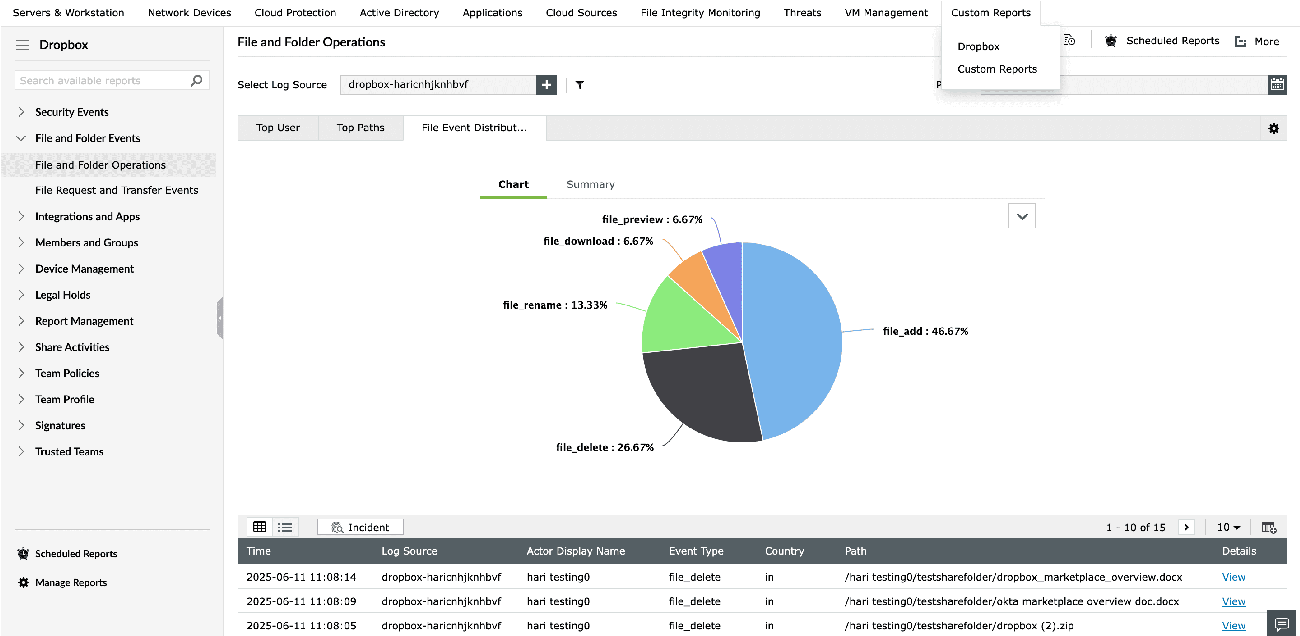
Task: Open the More menu in toolbar
Action: click(x=1257, y=41)
